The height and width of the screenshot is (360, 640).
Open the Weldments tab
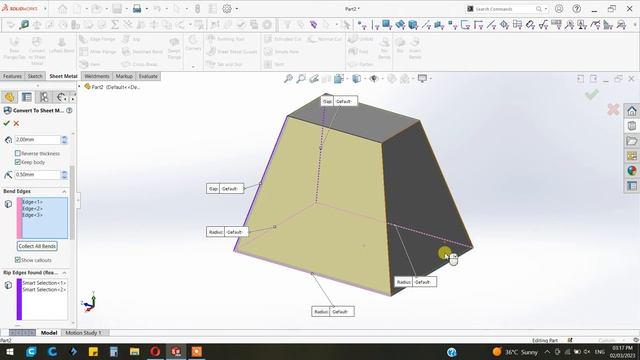[97, 76]
